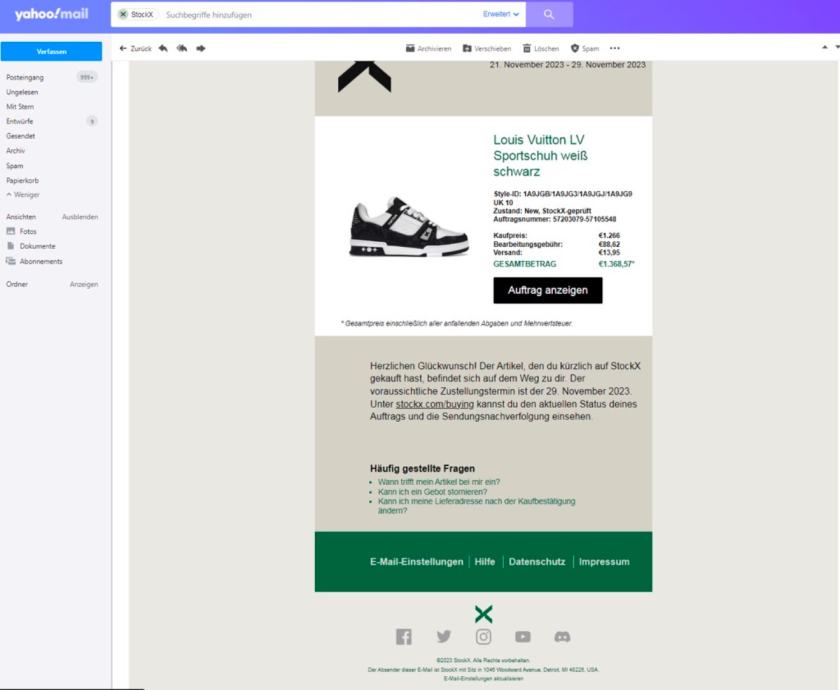Click the Yahoo Mail logo
Screen dimensions: 840x690
pyautogui.click(x=51, y=14)
